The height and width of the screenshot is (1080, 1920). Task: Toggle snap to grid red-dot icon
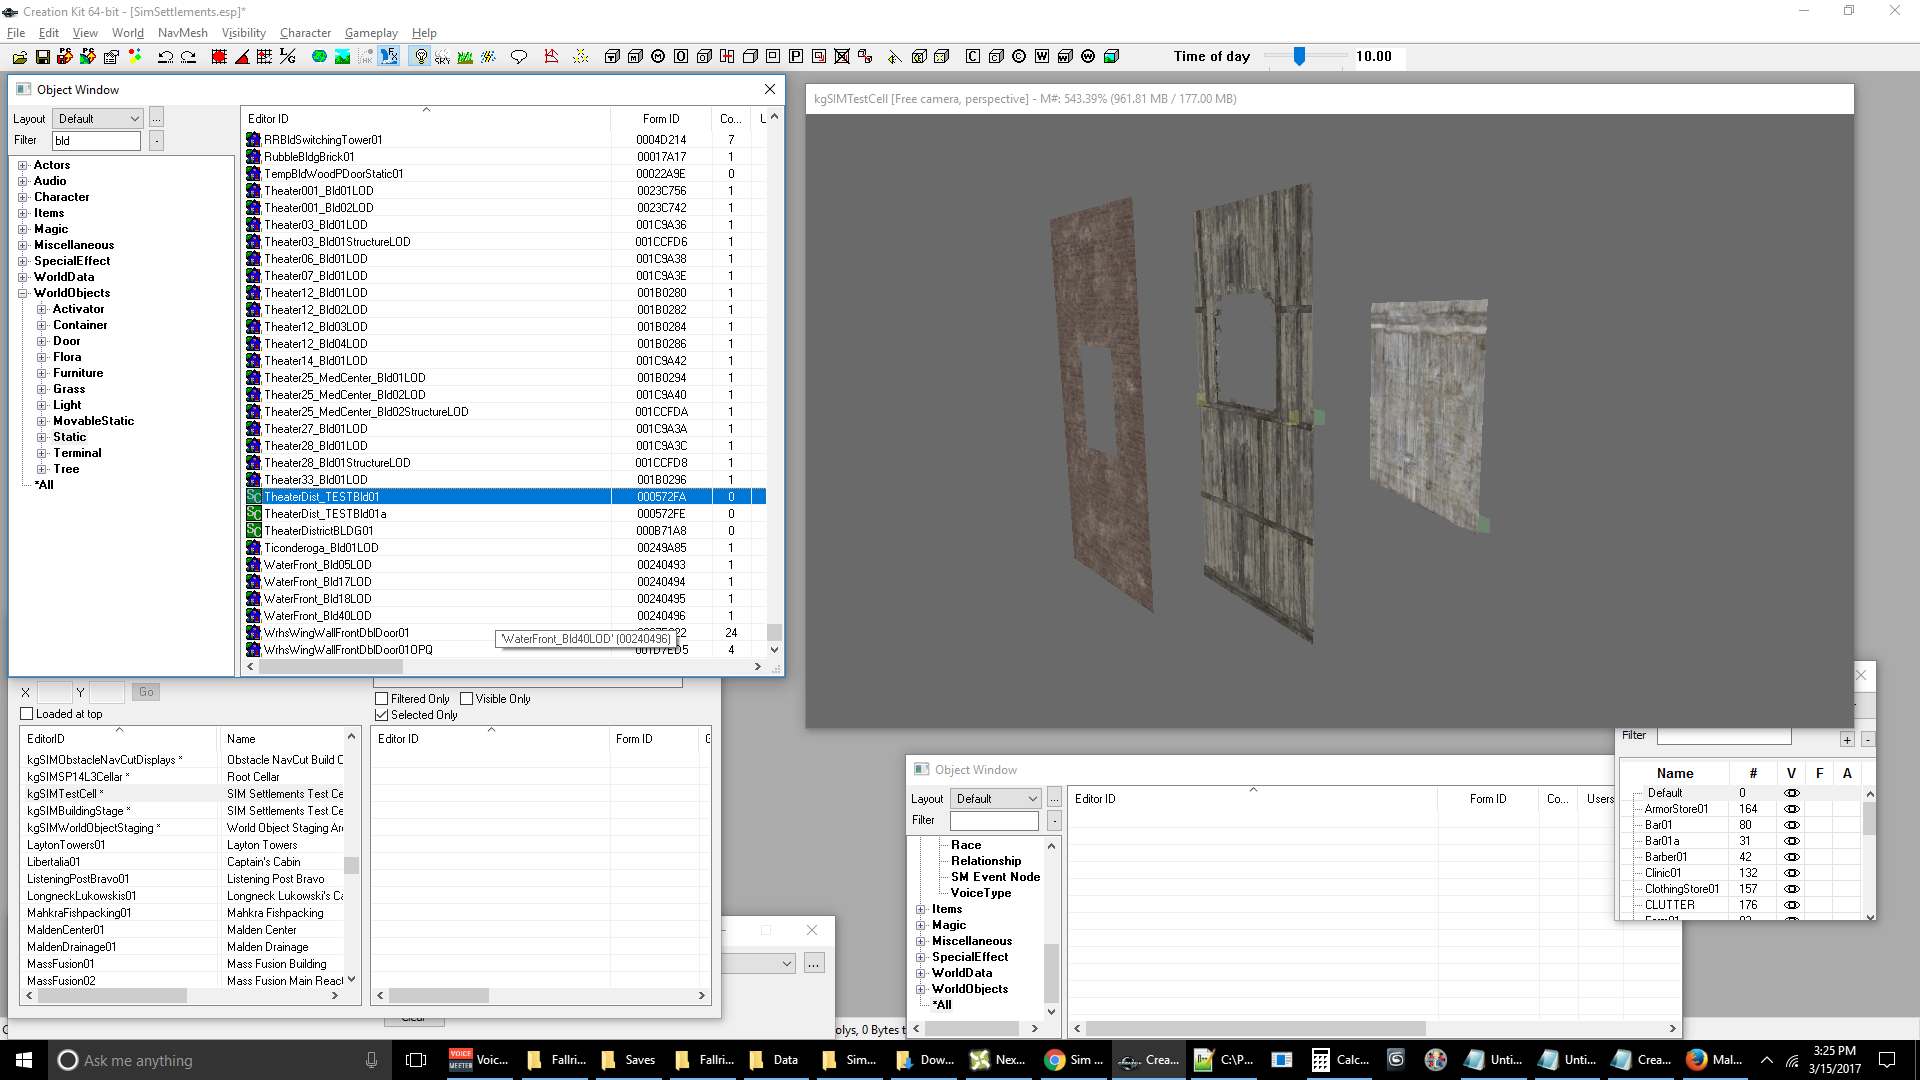pos(219,57)
